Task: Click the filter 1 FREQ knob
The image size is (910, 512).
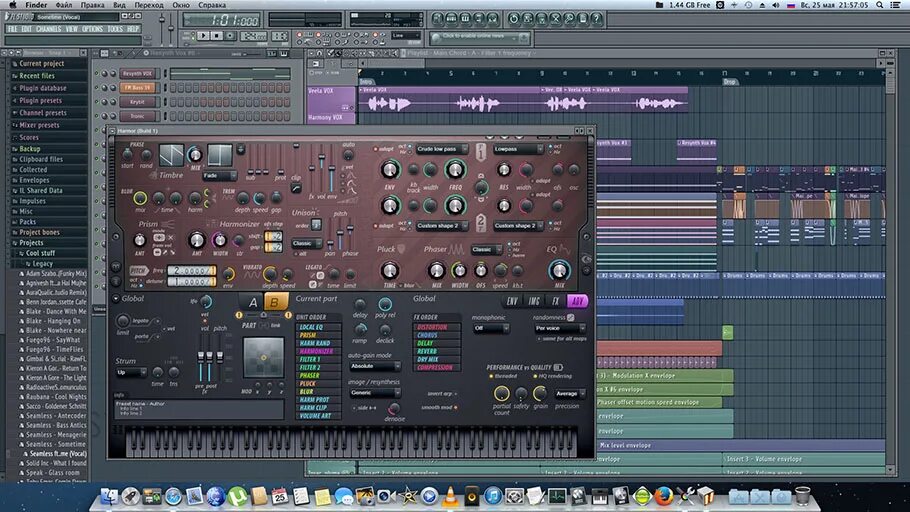Action: click(455, 170)
